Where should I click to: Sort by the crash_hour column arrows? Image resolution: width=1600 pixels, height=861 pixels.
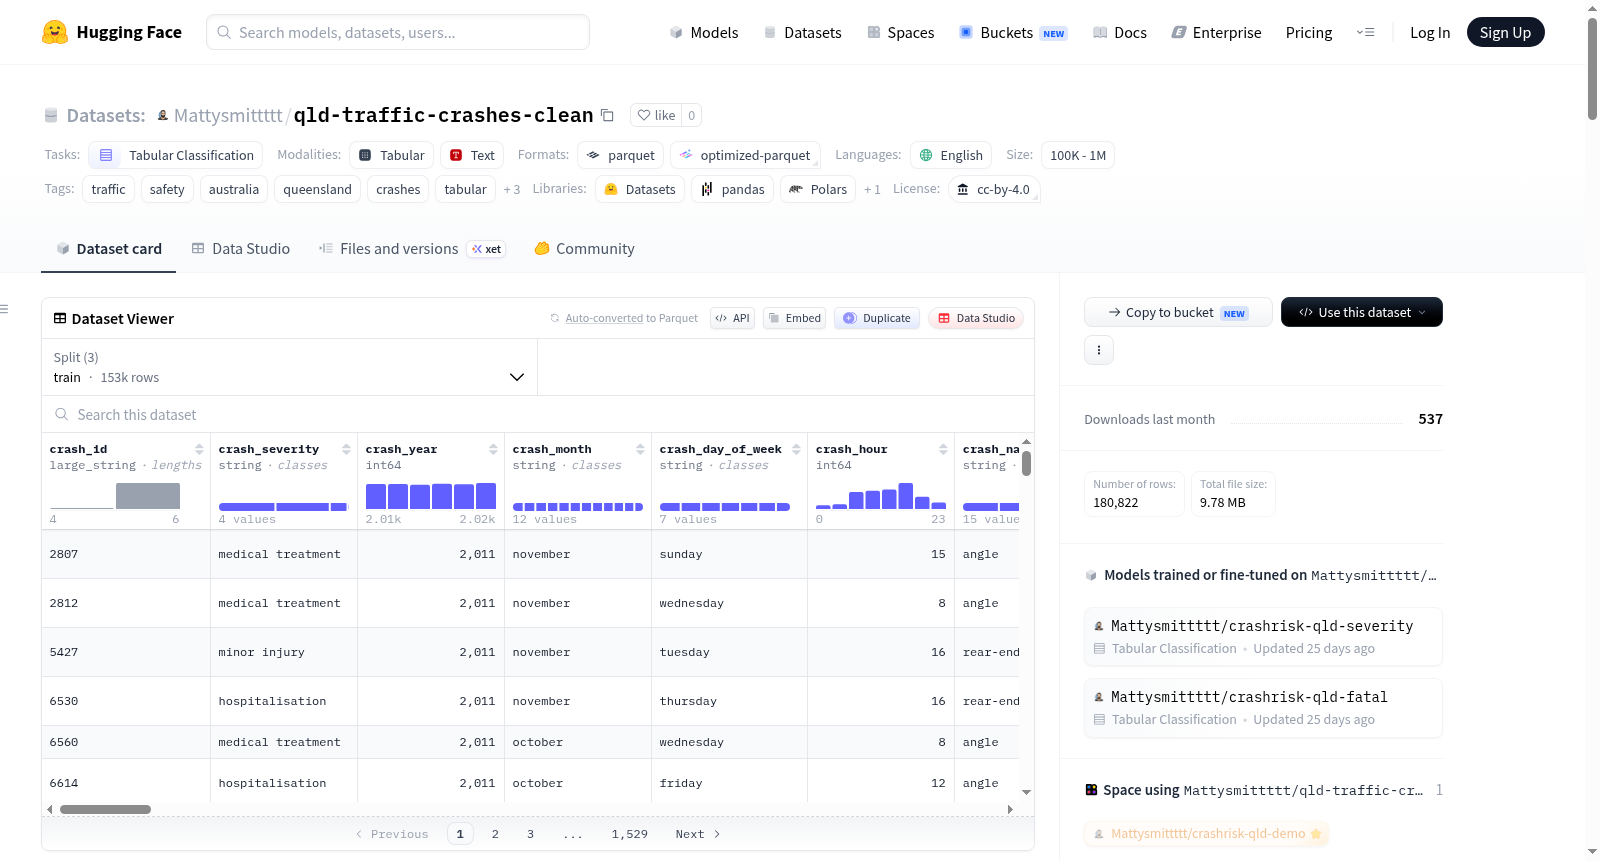pos(943,449)
